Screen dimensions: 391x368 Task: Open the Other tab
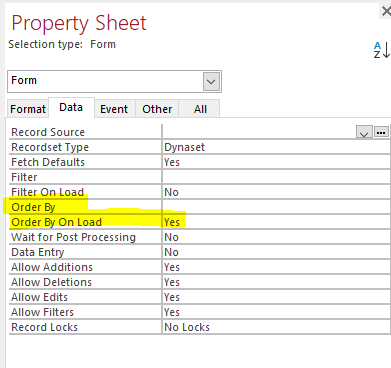tap(157, 109)
